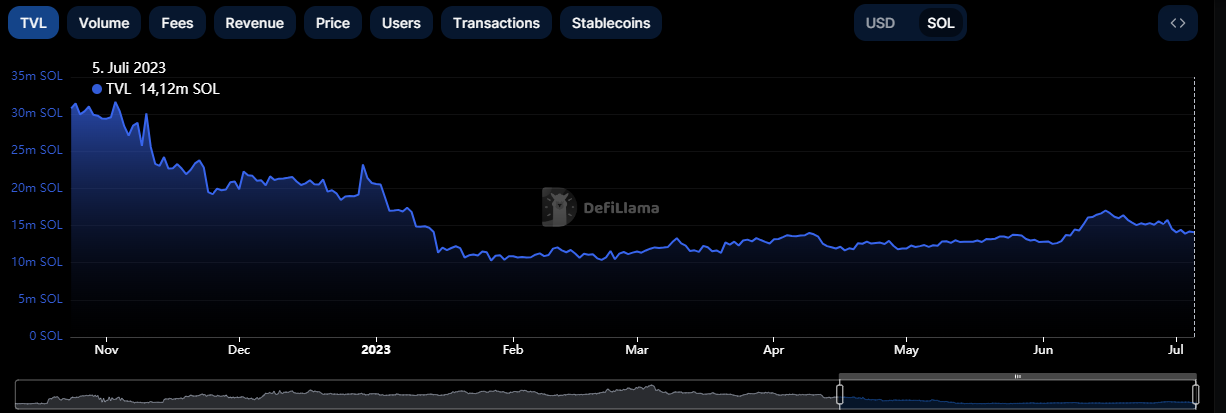Click the '5m SOL' axis label
Image resolution: width=1226 pixels, height=413 pixels.
[x=40, y=299]
